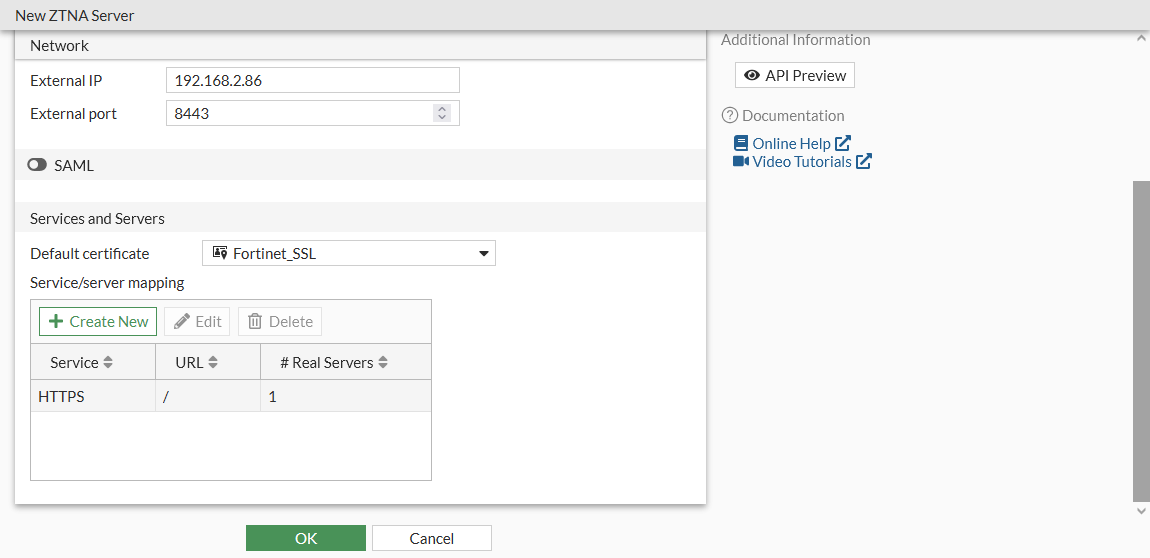1150x558 pixels.
Task: Click external link icon beside Video Tutorials
Action: tap(864, 162)
